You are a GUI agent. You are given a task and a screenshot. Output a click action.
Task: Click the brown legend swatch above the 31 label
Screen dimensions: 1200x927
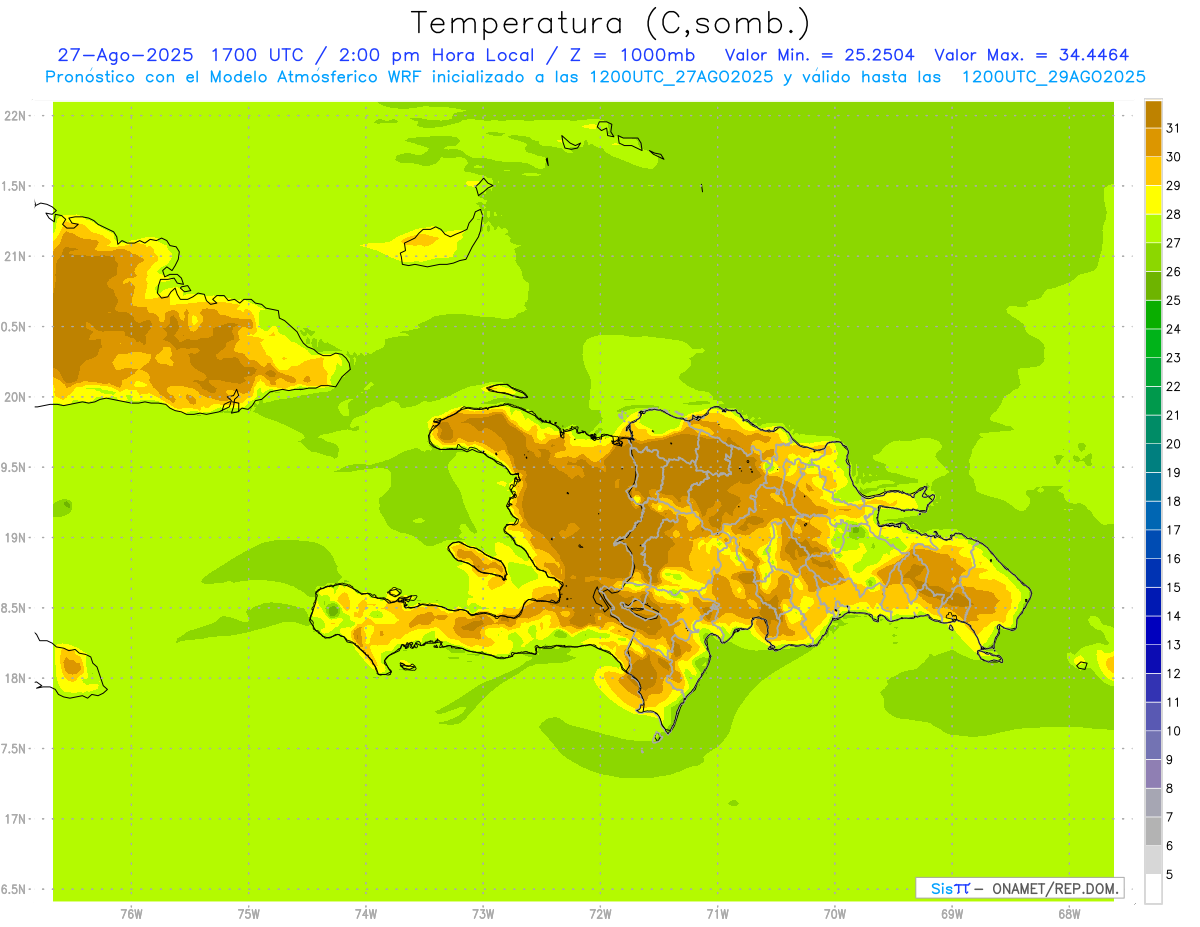tap(1153, 113)
